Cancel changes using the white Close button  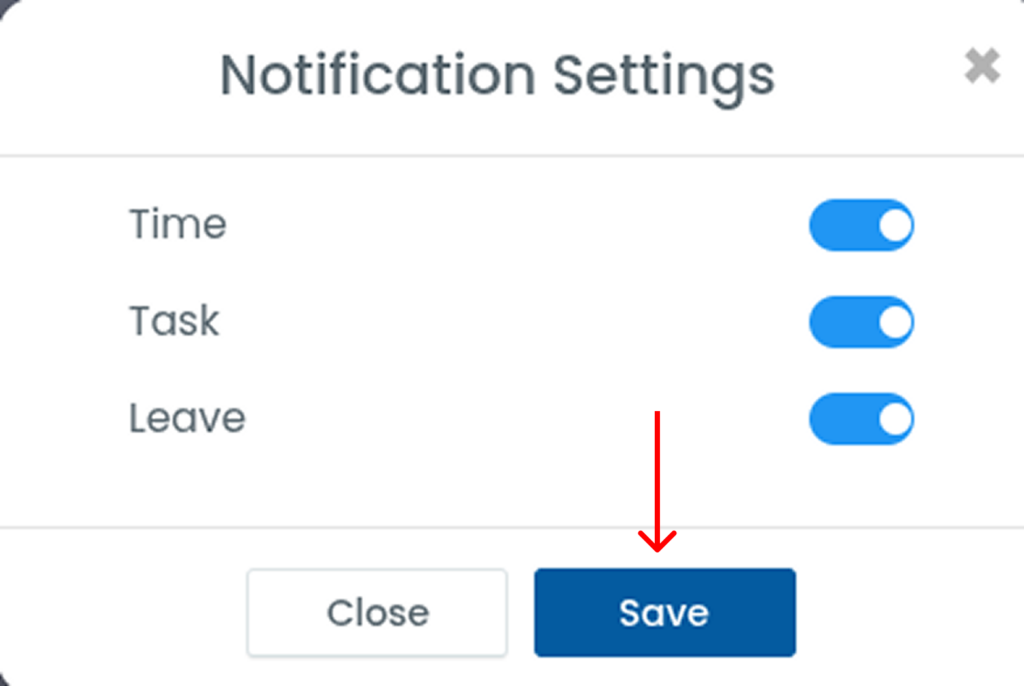[377, 612]
